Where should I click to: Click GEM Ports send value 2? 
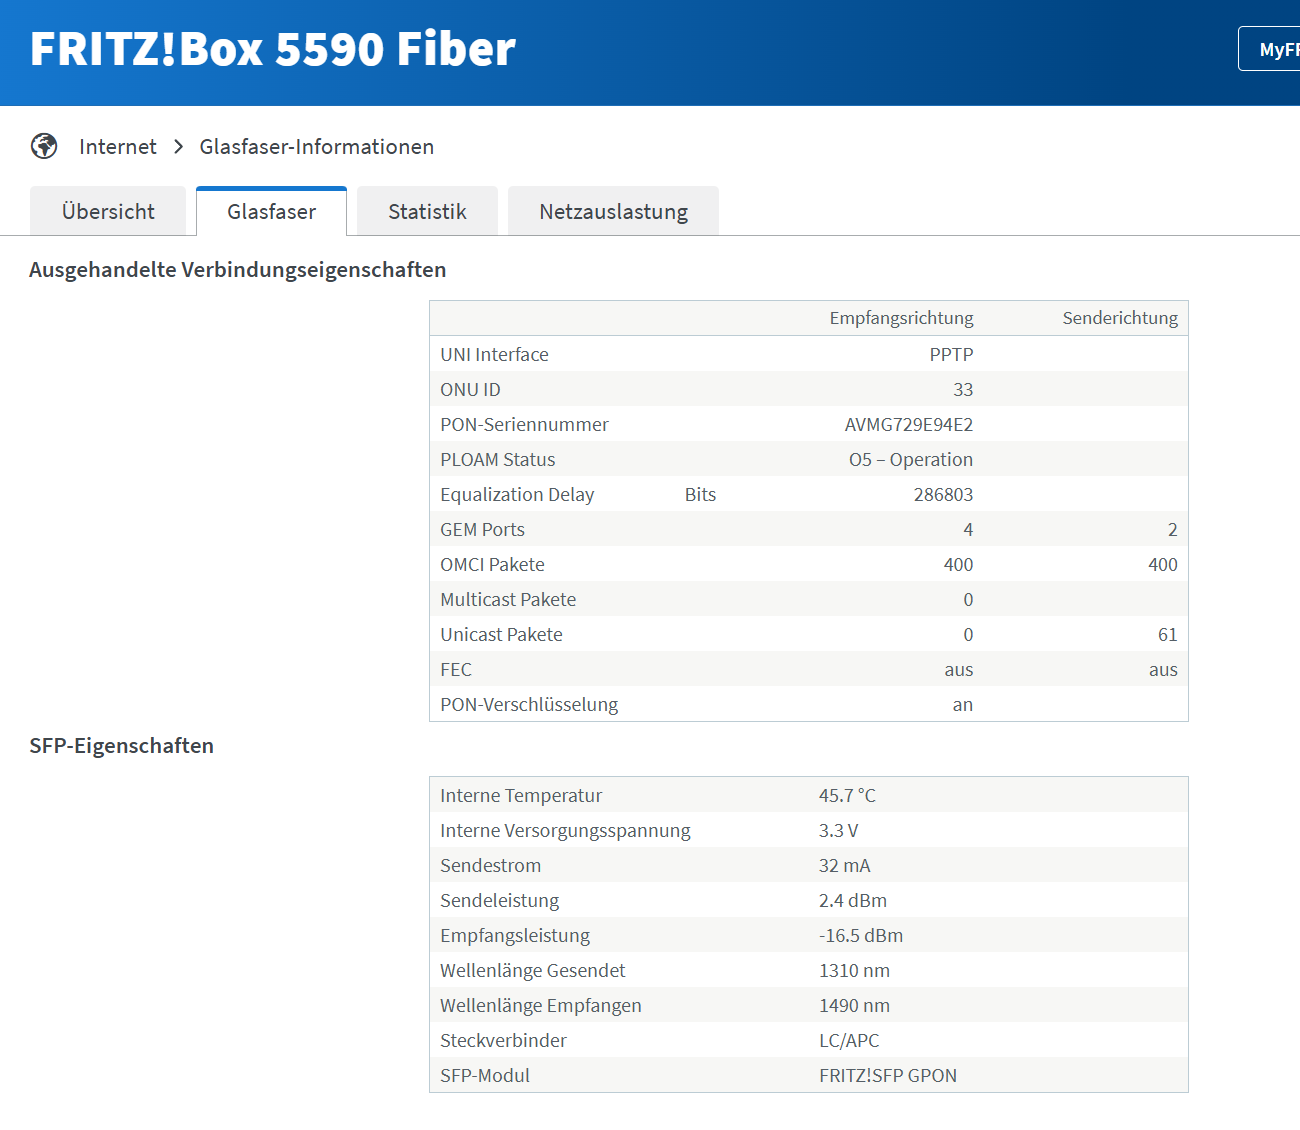point(1173,530)
